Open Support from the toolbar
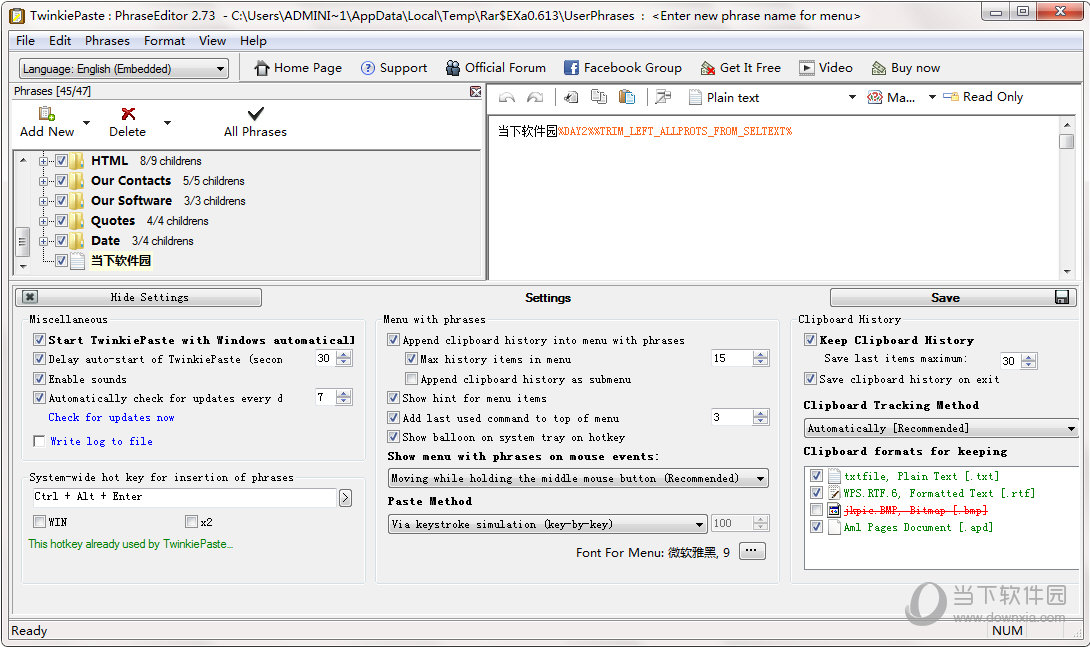The image size is (1090, 647). [x=394, y=67]
